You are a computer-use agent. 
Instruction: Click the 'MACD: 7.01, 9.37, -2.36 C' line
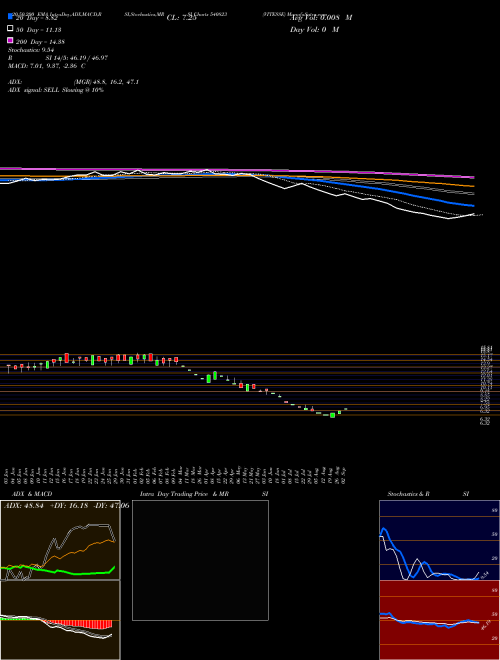tap(47, 66)
